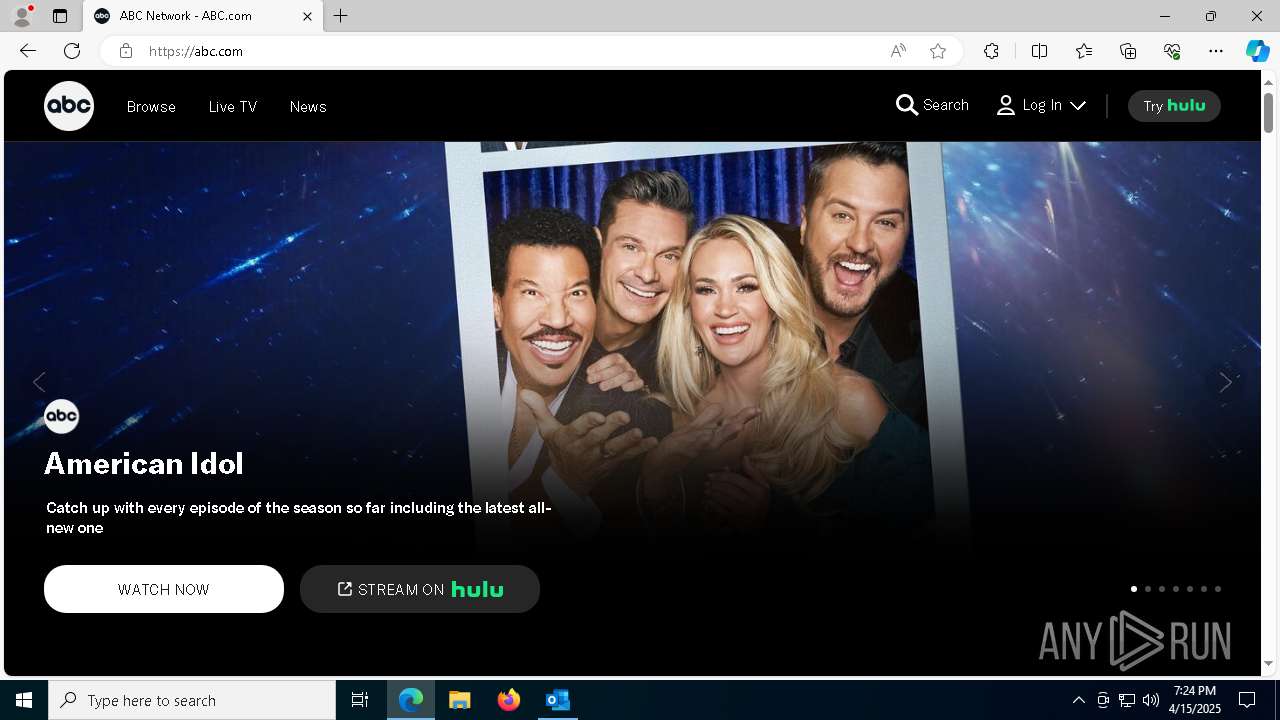Open the Search magnifier icon

(x=907, y=105)
